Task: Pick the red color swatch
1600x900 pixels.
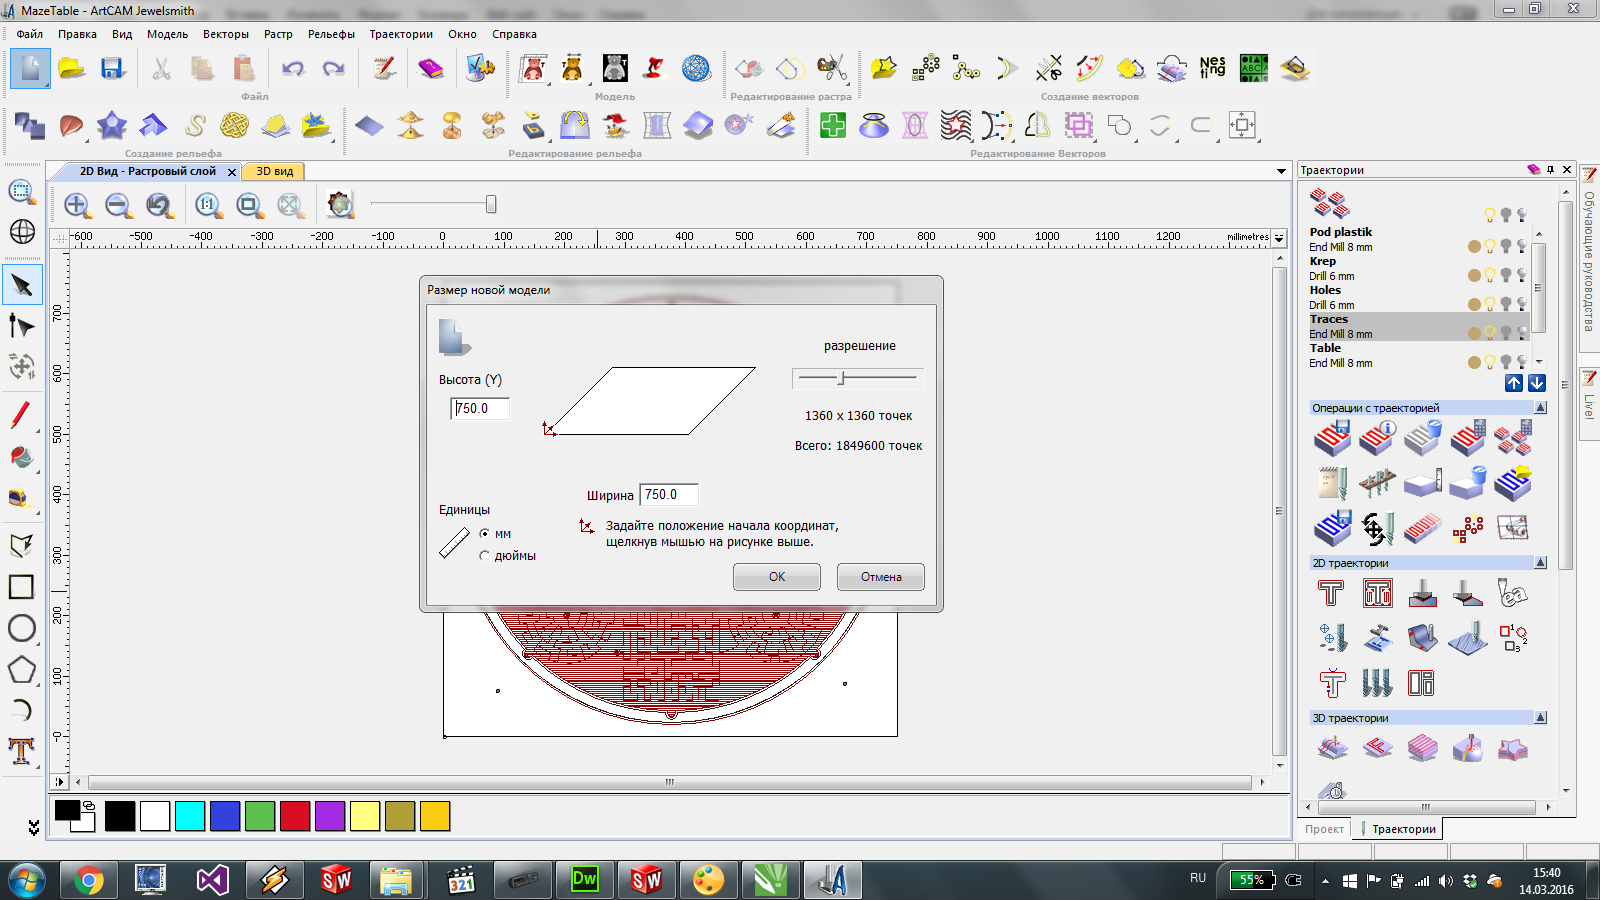Action: [x=295, y=816]
